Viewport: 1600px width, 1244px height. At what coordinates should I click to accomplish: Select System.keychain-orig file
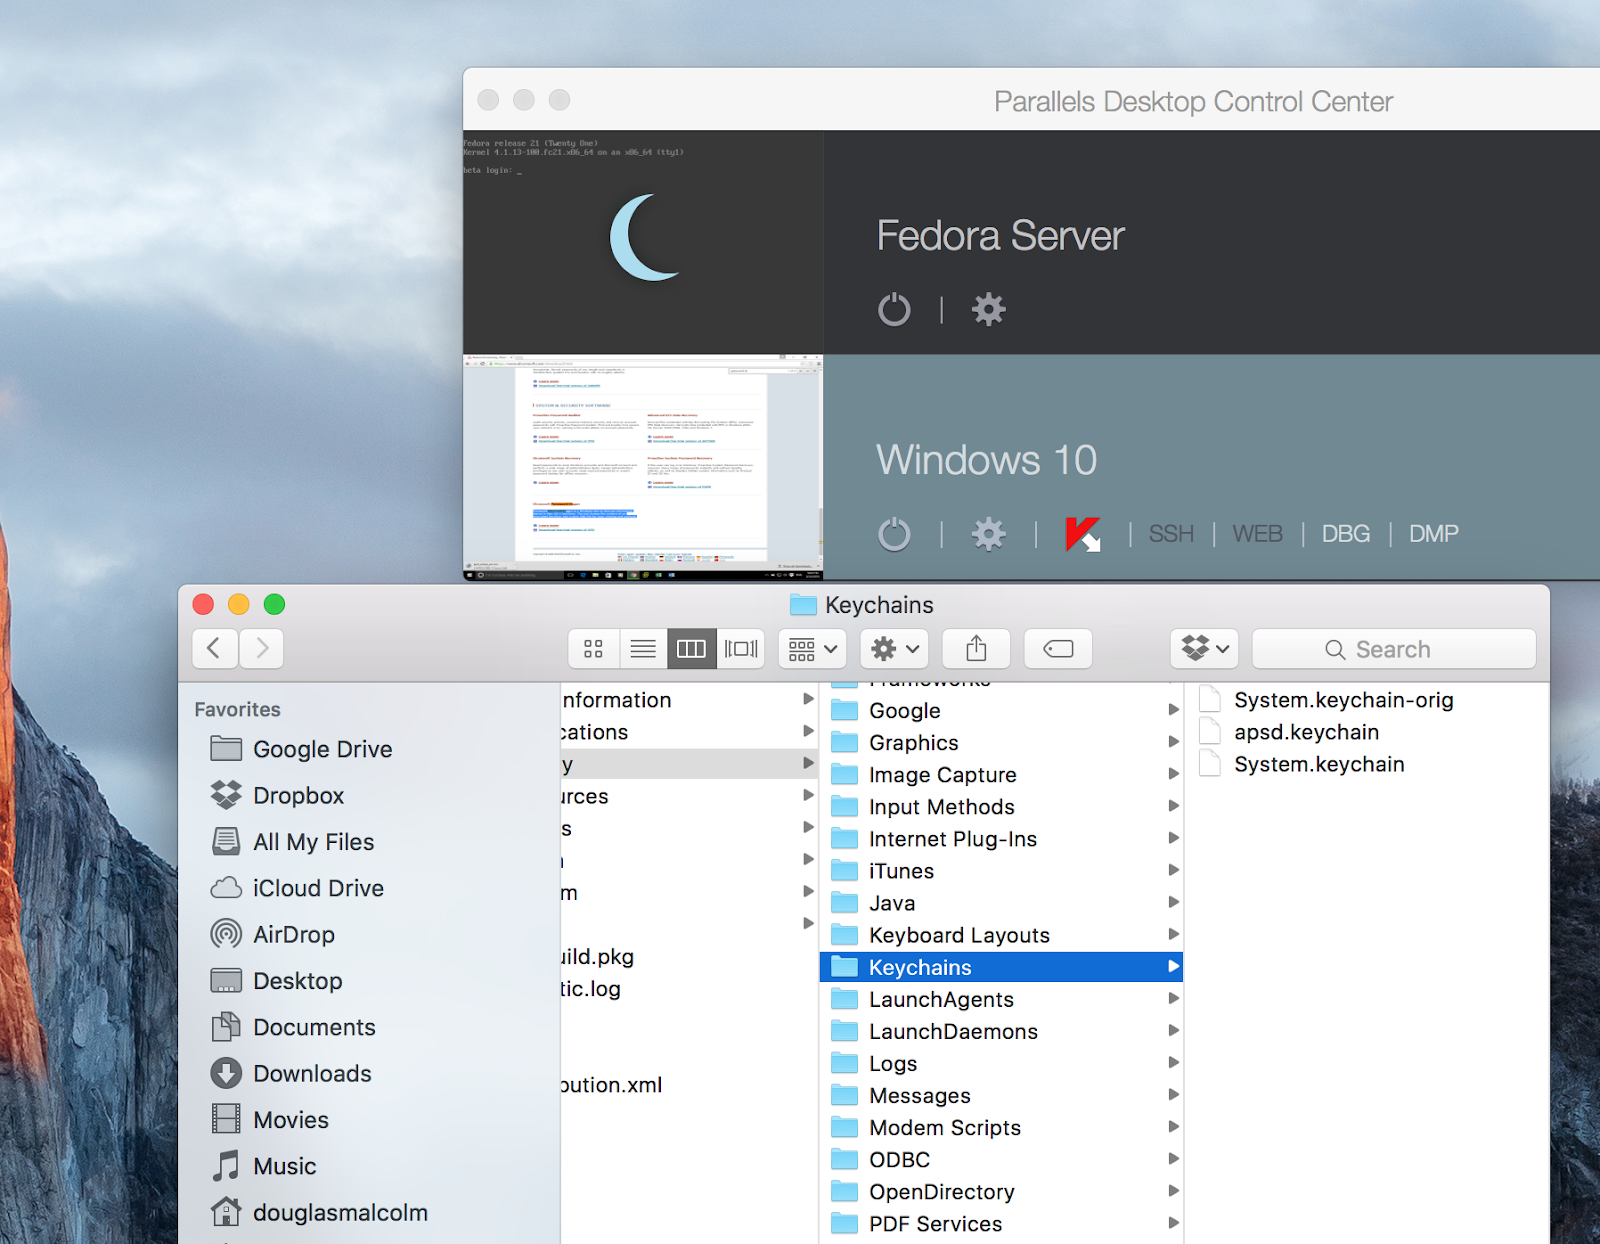[x=1367, y=700]
